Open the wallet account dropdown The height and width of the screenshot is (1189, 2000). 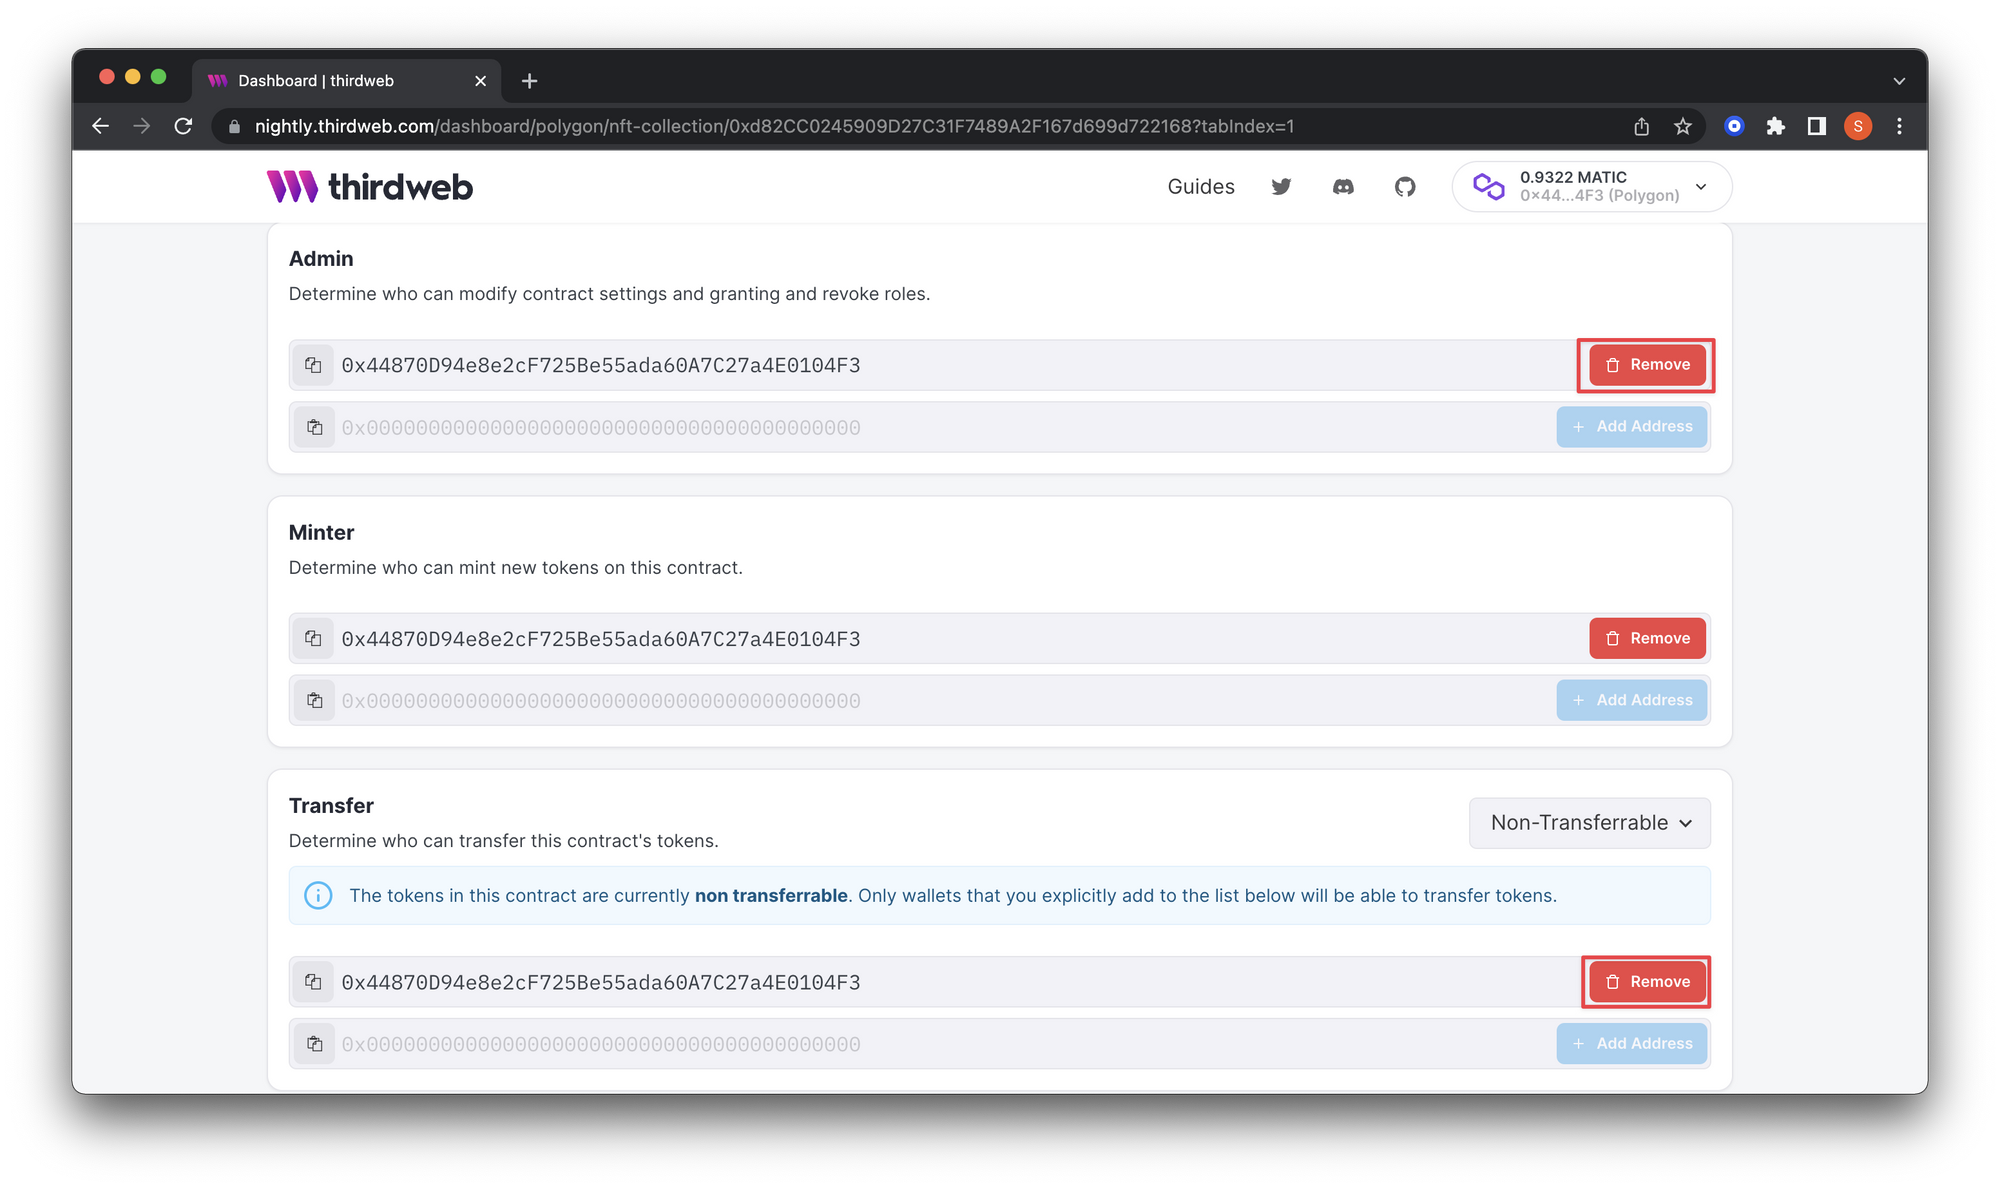(x=1591, y=187)
